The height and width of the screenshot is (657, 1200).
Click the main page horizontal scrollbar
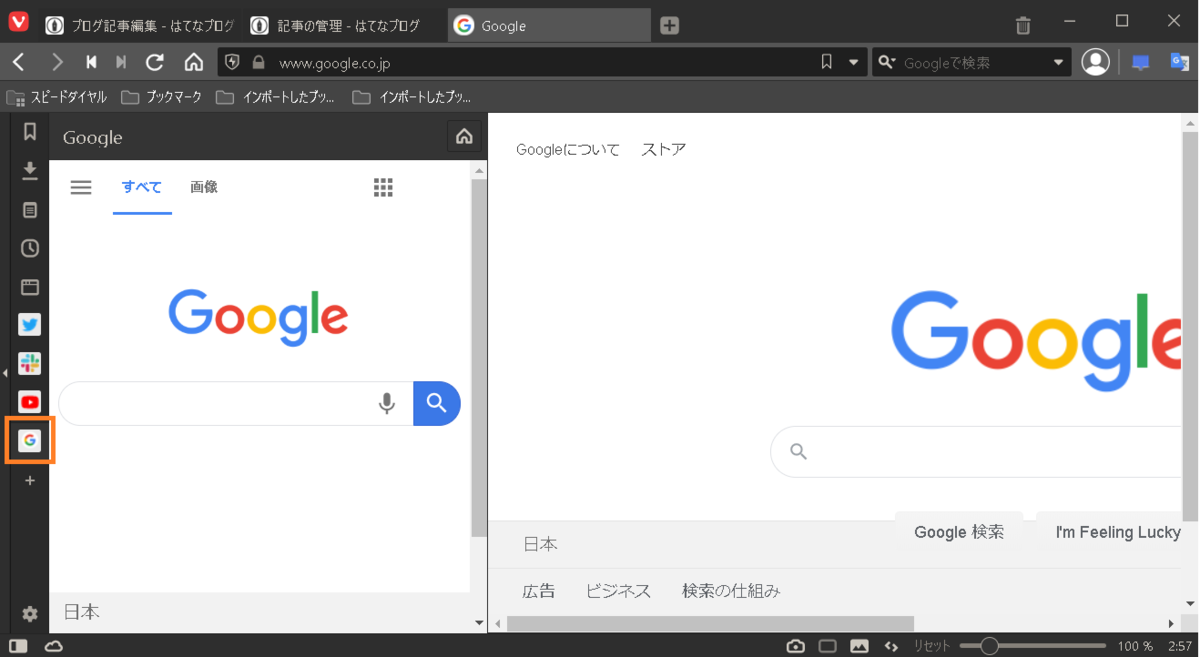coord(710,624)
